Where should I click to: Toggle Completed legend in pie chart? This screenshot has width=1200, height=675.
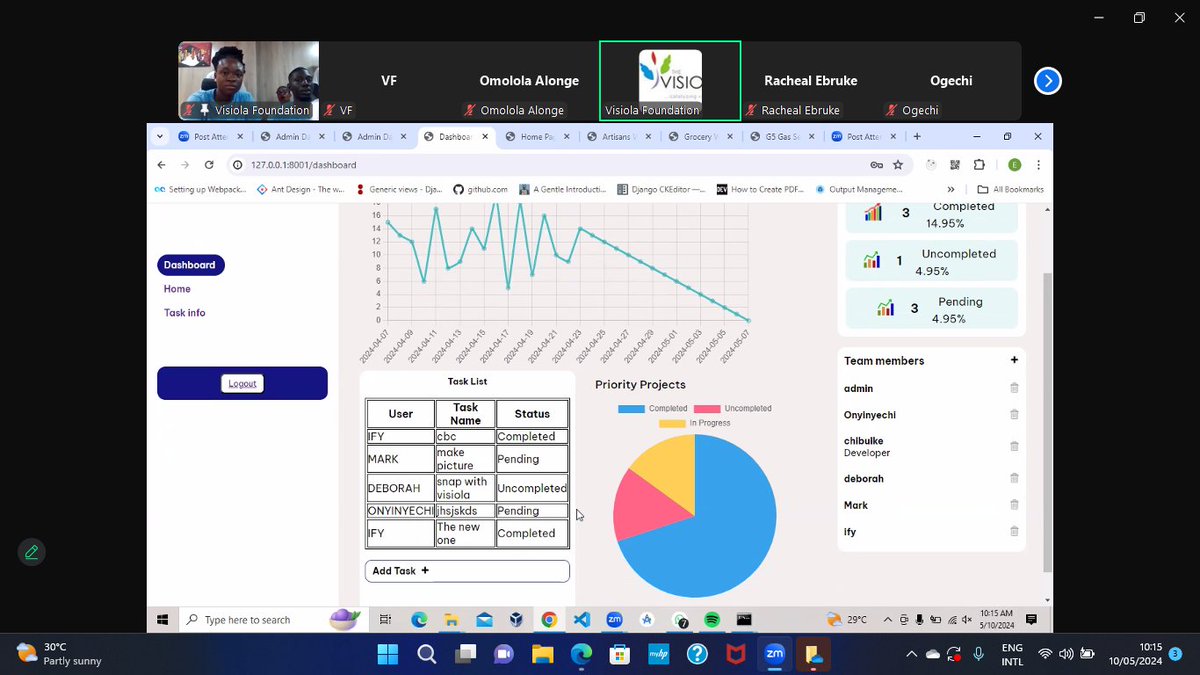click(653, 408)
